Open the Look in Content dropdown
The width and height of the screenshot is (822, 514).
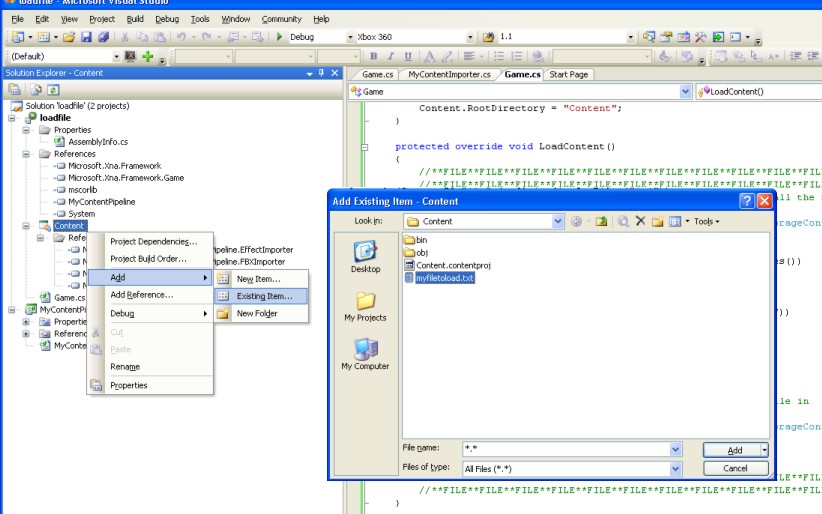[x=558, y=221]
